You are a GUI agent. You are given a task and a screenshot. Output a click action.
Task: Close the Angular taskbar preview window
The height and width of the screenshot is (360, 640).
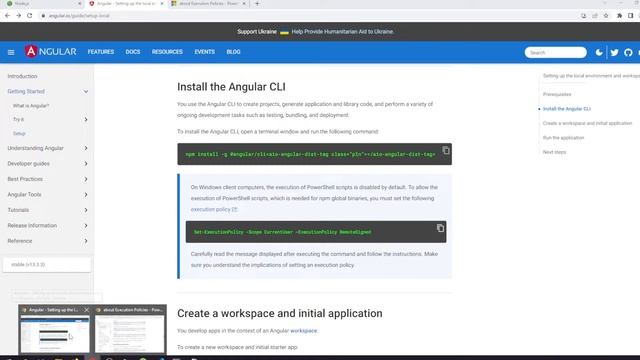pyautogui.click(x=86, y=310)
